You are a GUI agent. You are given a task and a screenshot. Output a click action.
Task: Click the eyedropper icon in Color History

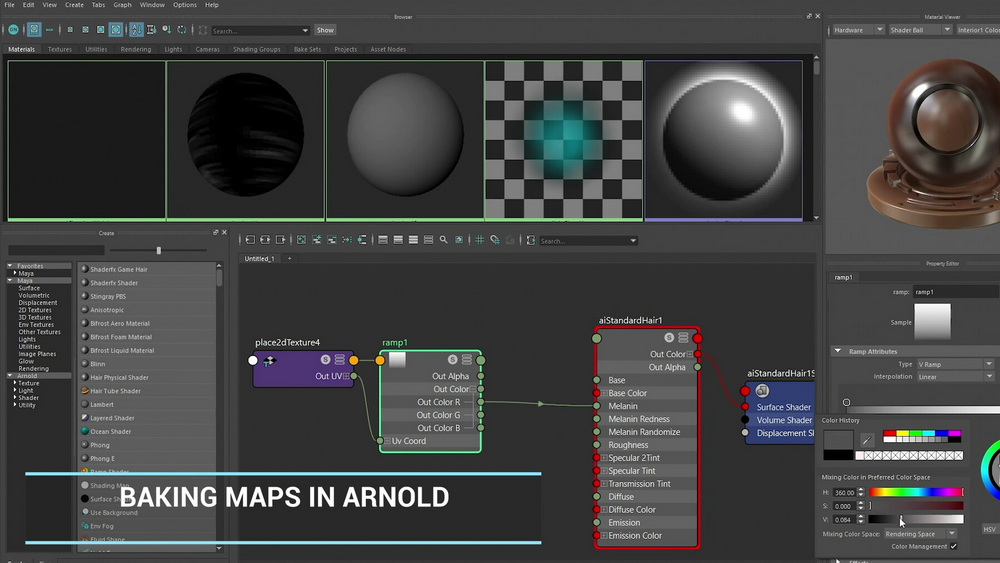pos(867,440)
